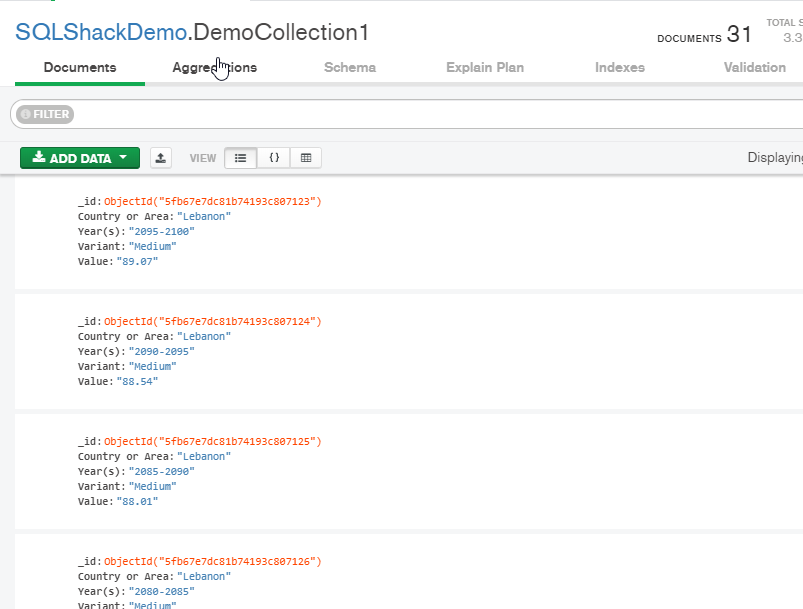Viewport: 803px width, 609px height.
Task: Open the Indexes tab
Action: [620, 68]
